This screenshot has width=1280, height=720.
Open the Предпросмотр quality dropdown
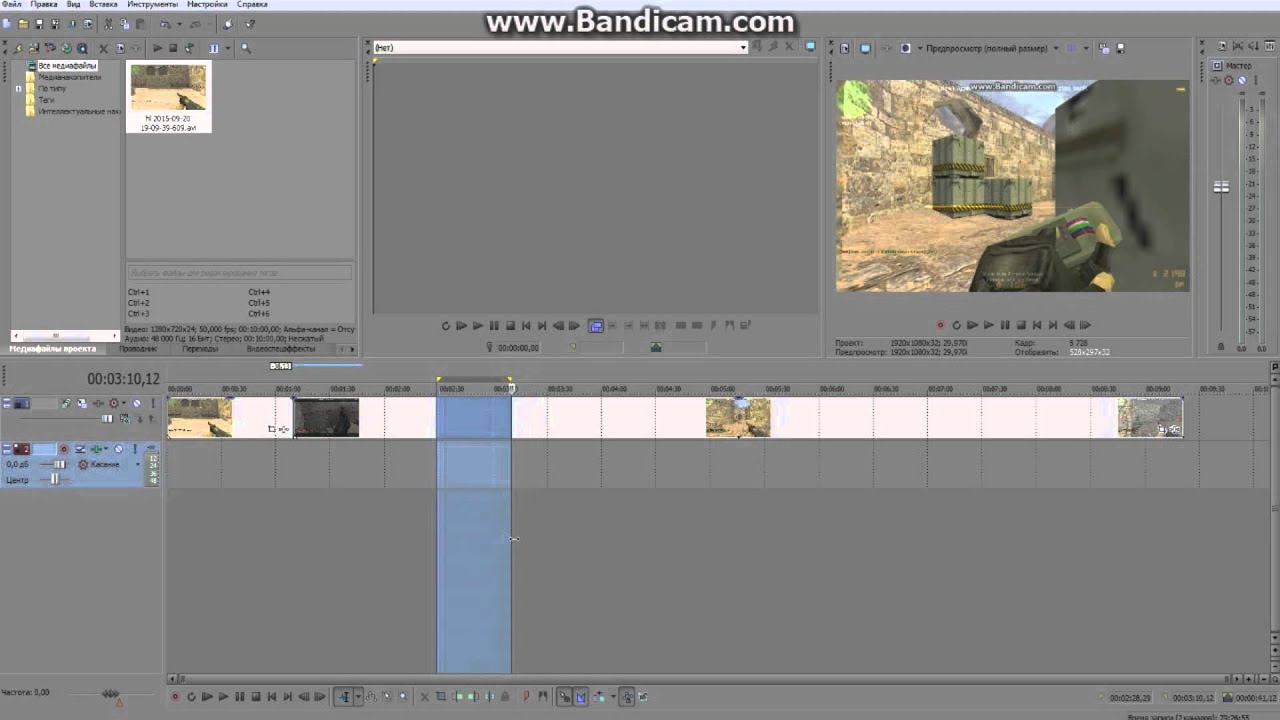pos(1056,48)
